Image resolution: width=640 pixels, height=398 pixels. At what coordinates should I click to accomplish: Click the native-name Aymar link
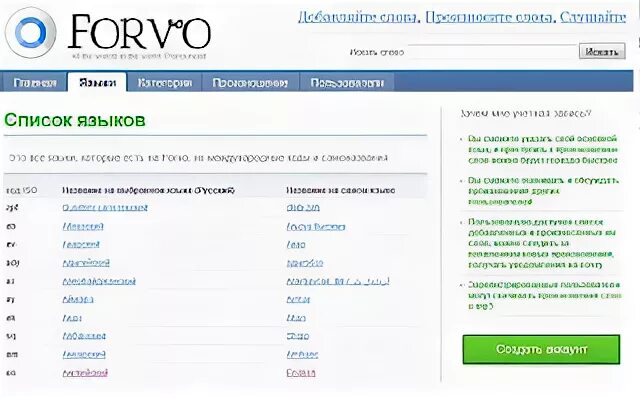(298, 299)
